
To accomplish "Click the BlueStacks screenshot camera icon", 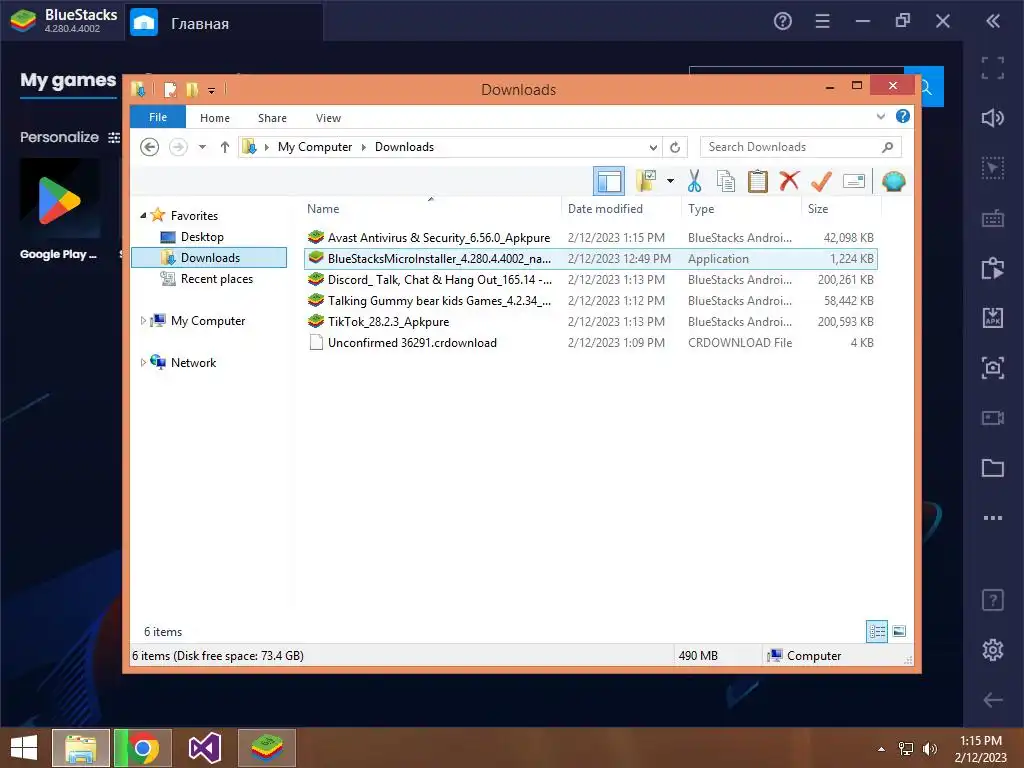I will pyautogui.click(x=993, y=368).
